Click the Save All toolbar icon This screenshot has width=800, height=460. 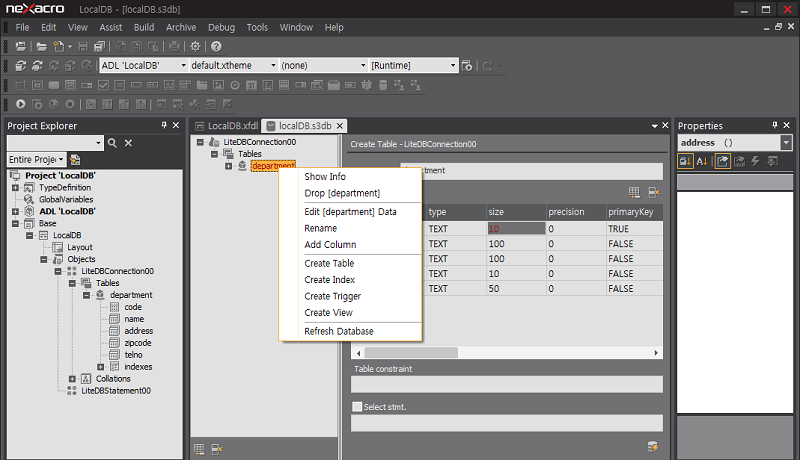click(99, 46)
